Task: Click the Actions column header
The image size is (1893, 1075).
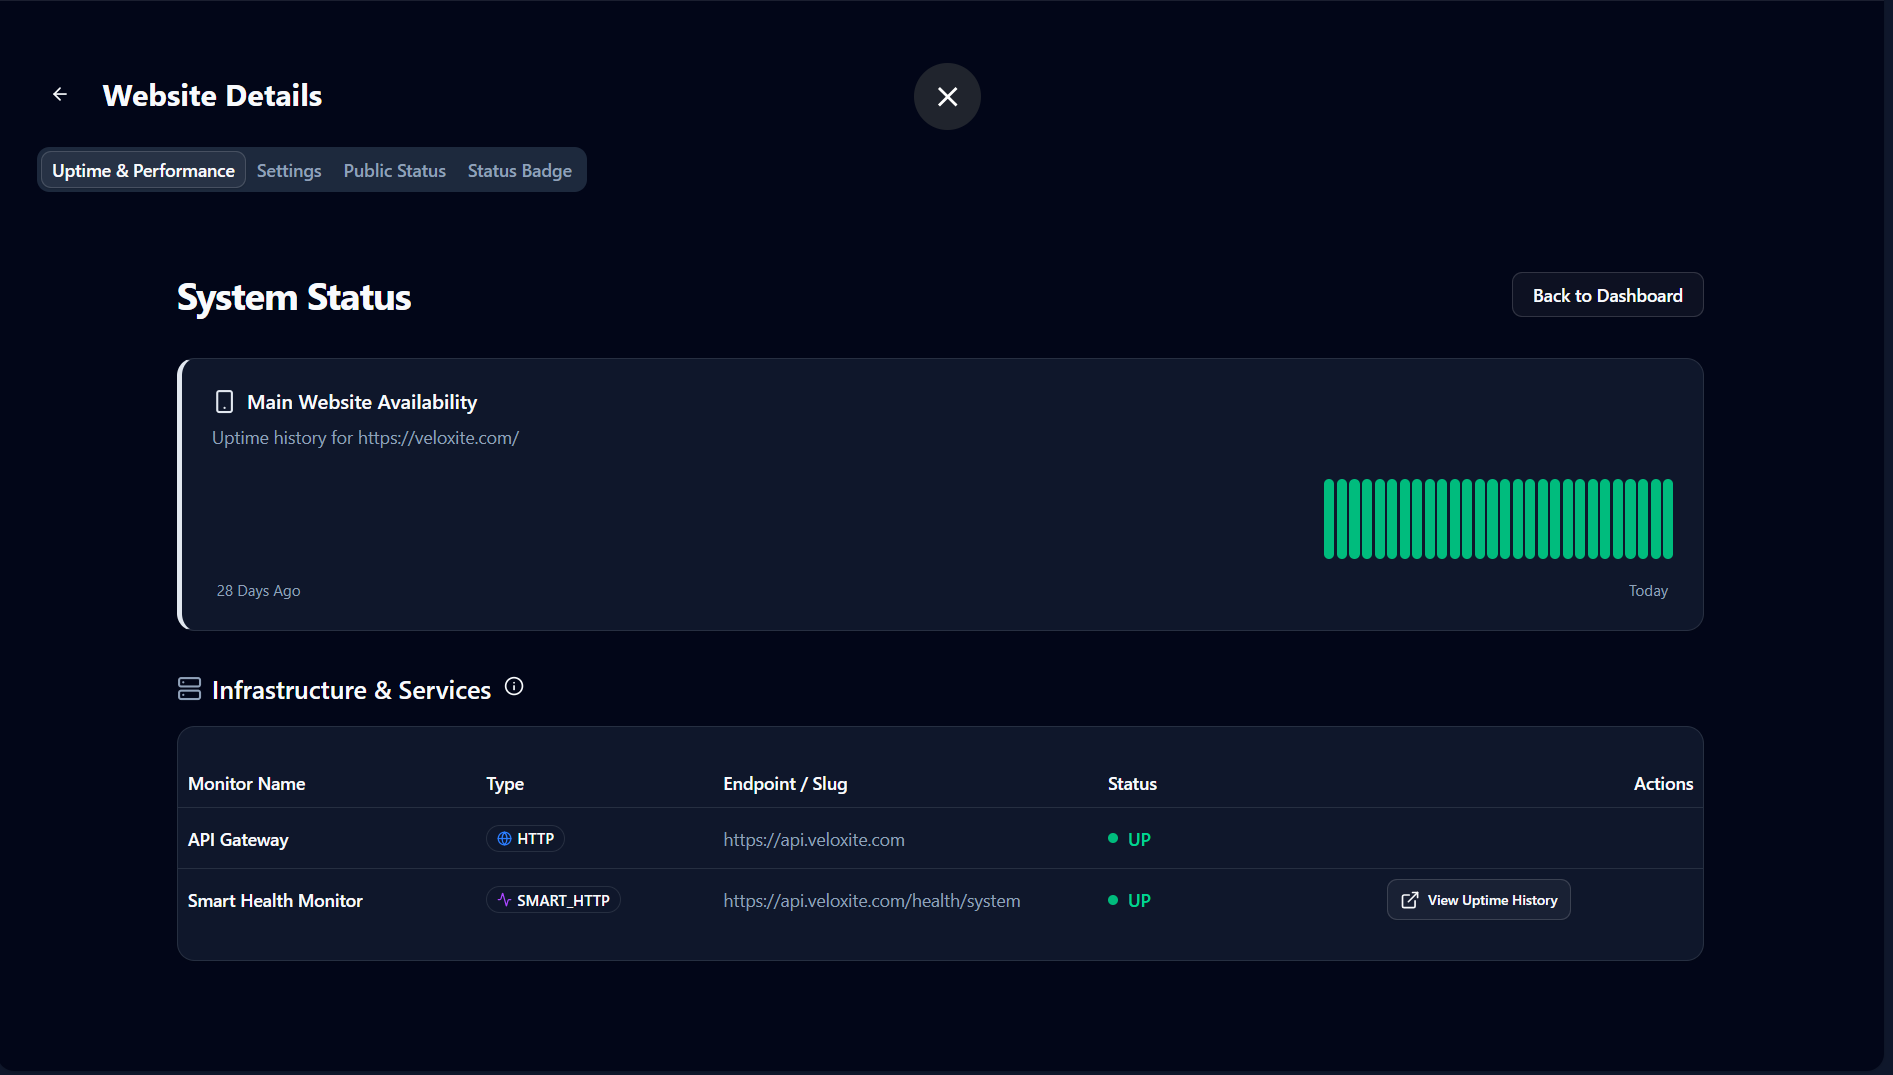Action: (1663, 784)
